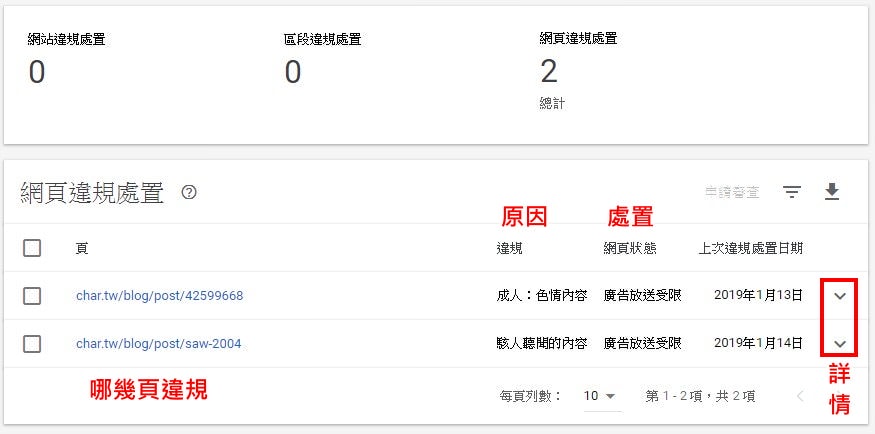Select the 網頁違規處置 summary showing 2
The image size is (875, 434).
(549, 72)
